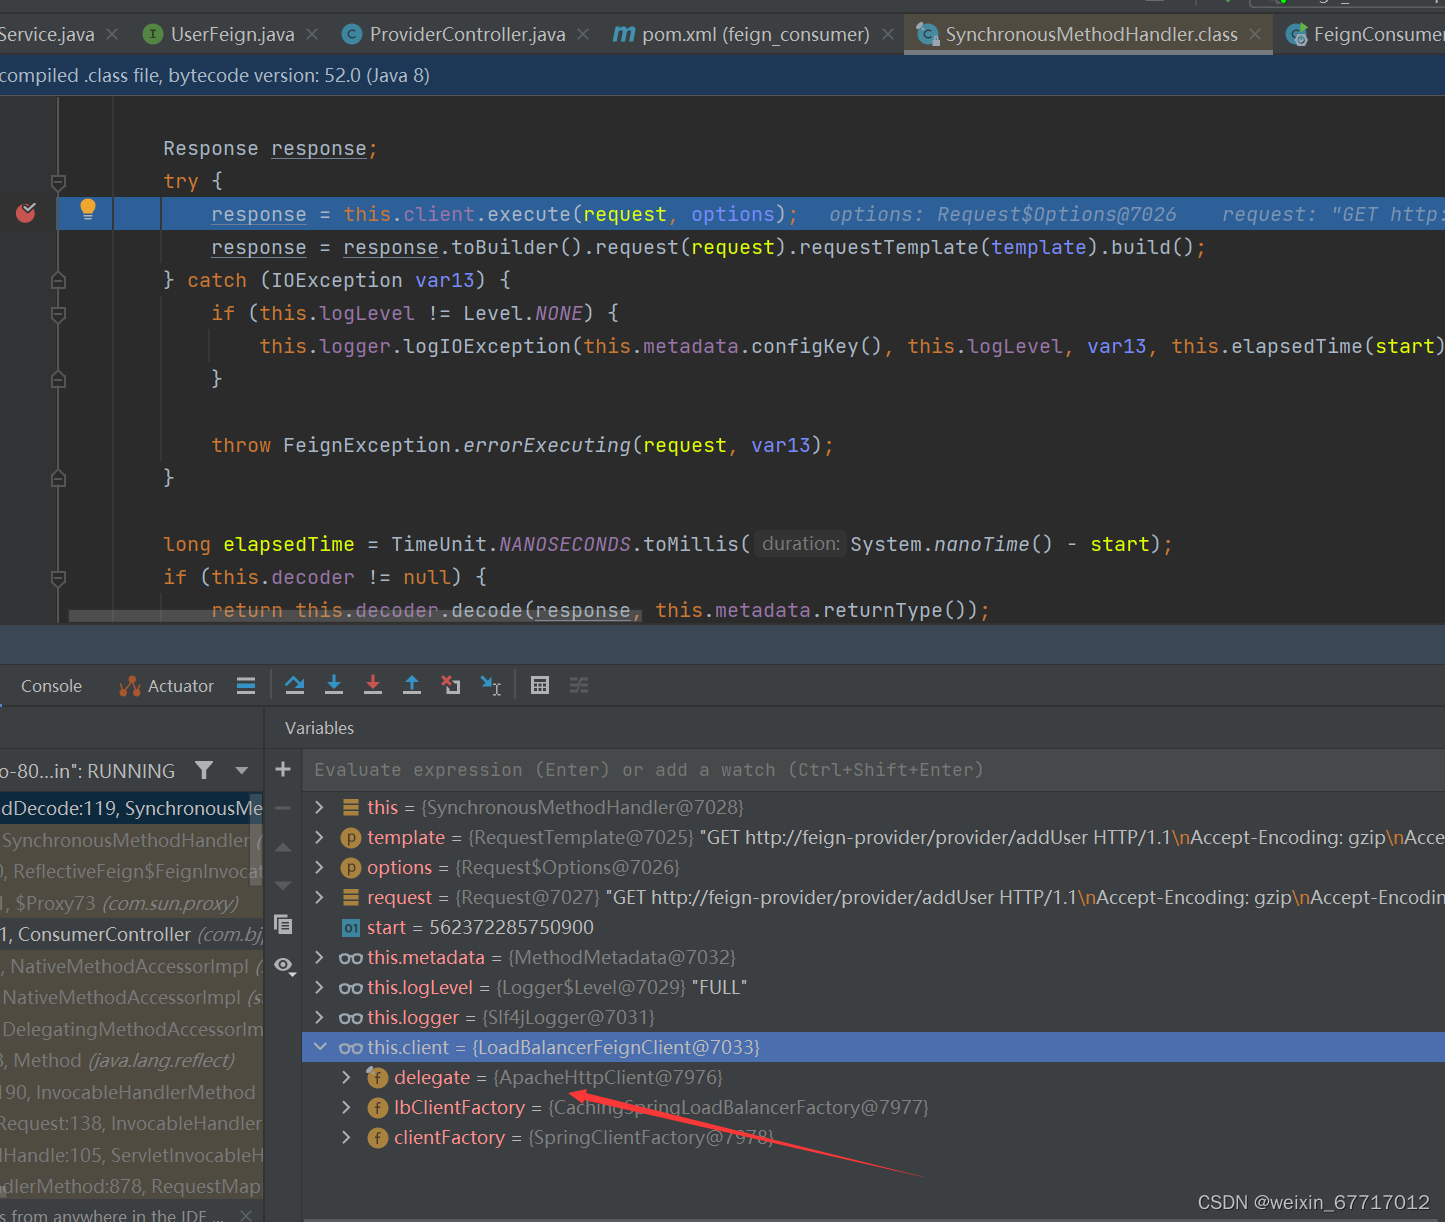Open the Evaluate Expression calculator icon
1445x1222 pixels.
(540, 685)
